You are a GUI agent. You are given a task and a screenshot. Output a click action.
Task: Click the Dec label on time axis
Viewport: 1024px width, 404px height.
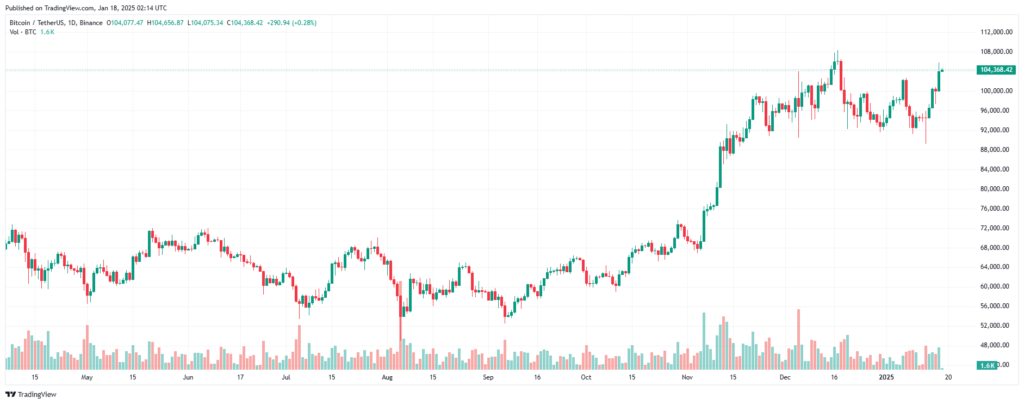(x=786, y=378)
